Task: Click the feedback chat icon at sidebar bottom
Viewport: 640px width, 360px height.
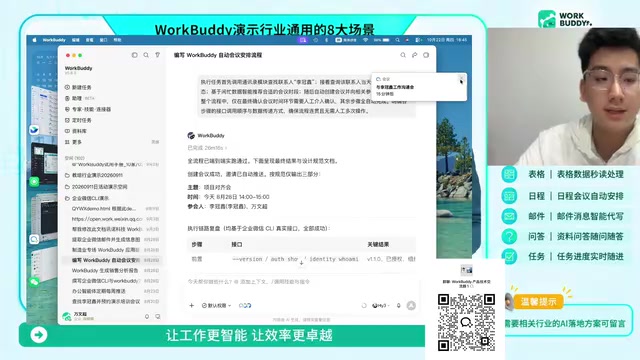Action: [158, 316]
